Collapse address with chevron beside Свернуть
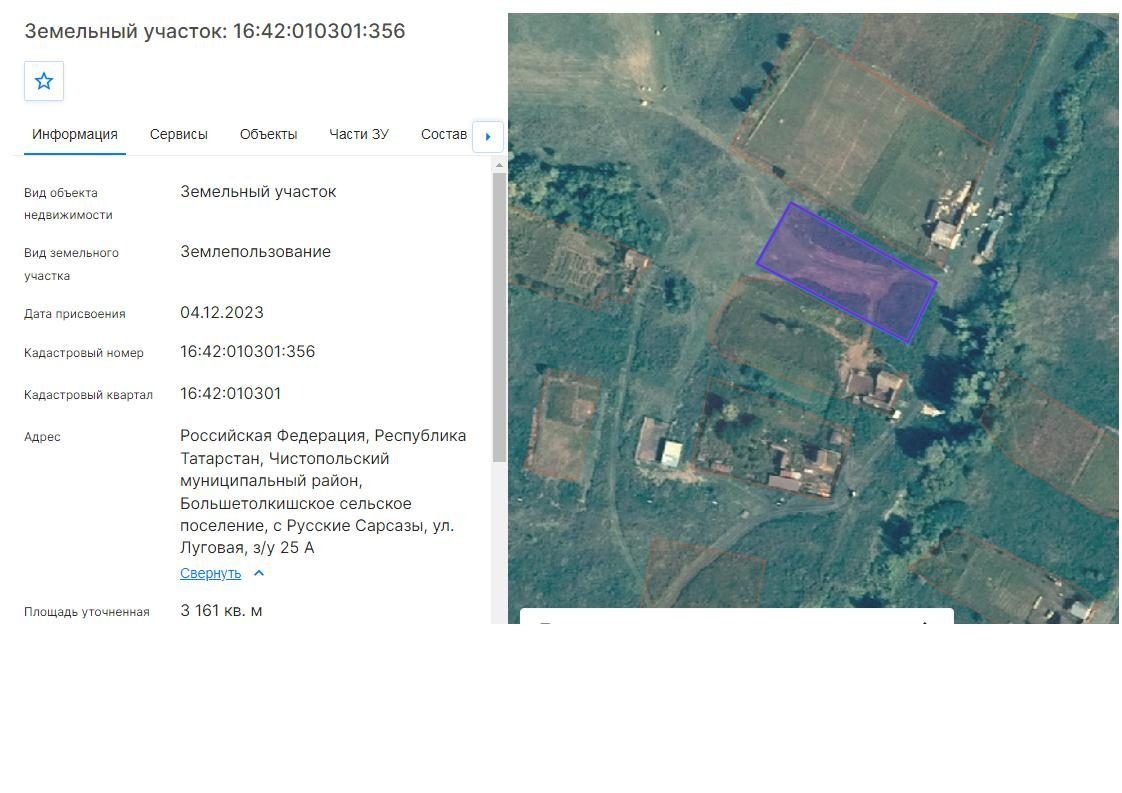Image resolution: width=1122 pixels, height=793 pixels. (259, 573)
